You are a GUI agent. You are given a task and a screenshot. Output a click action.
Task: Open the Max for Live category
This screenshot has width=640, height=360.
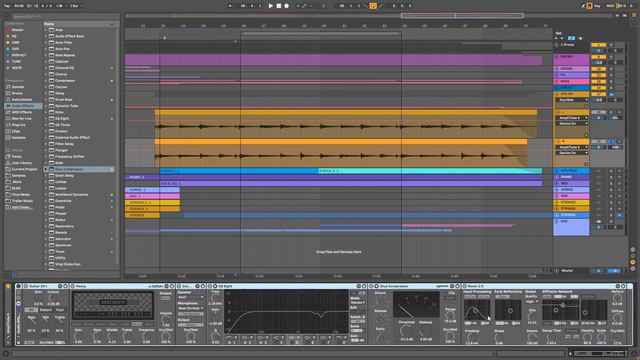pos(22,118)
